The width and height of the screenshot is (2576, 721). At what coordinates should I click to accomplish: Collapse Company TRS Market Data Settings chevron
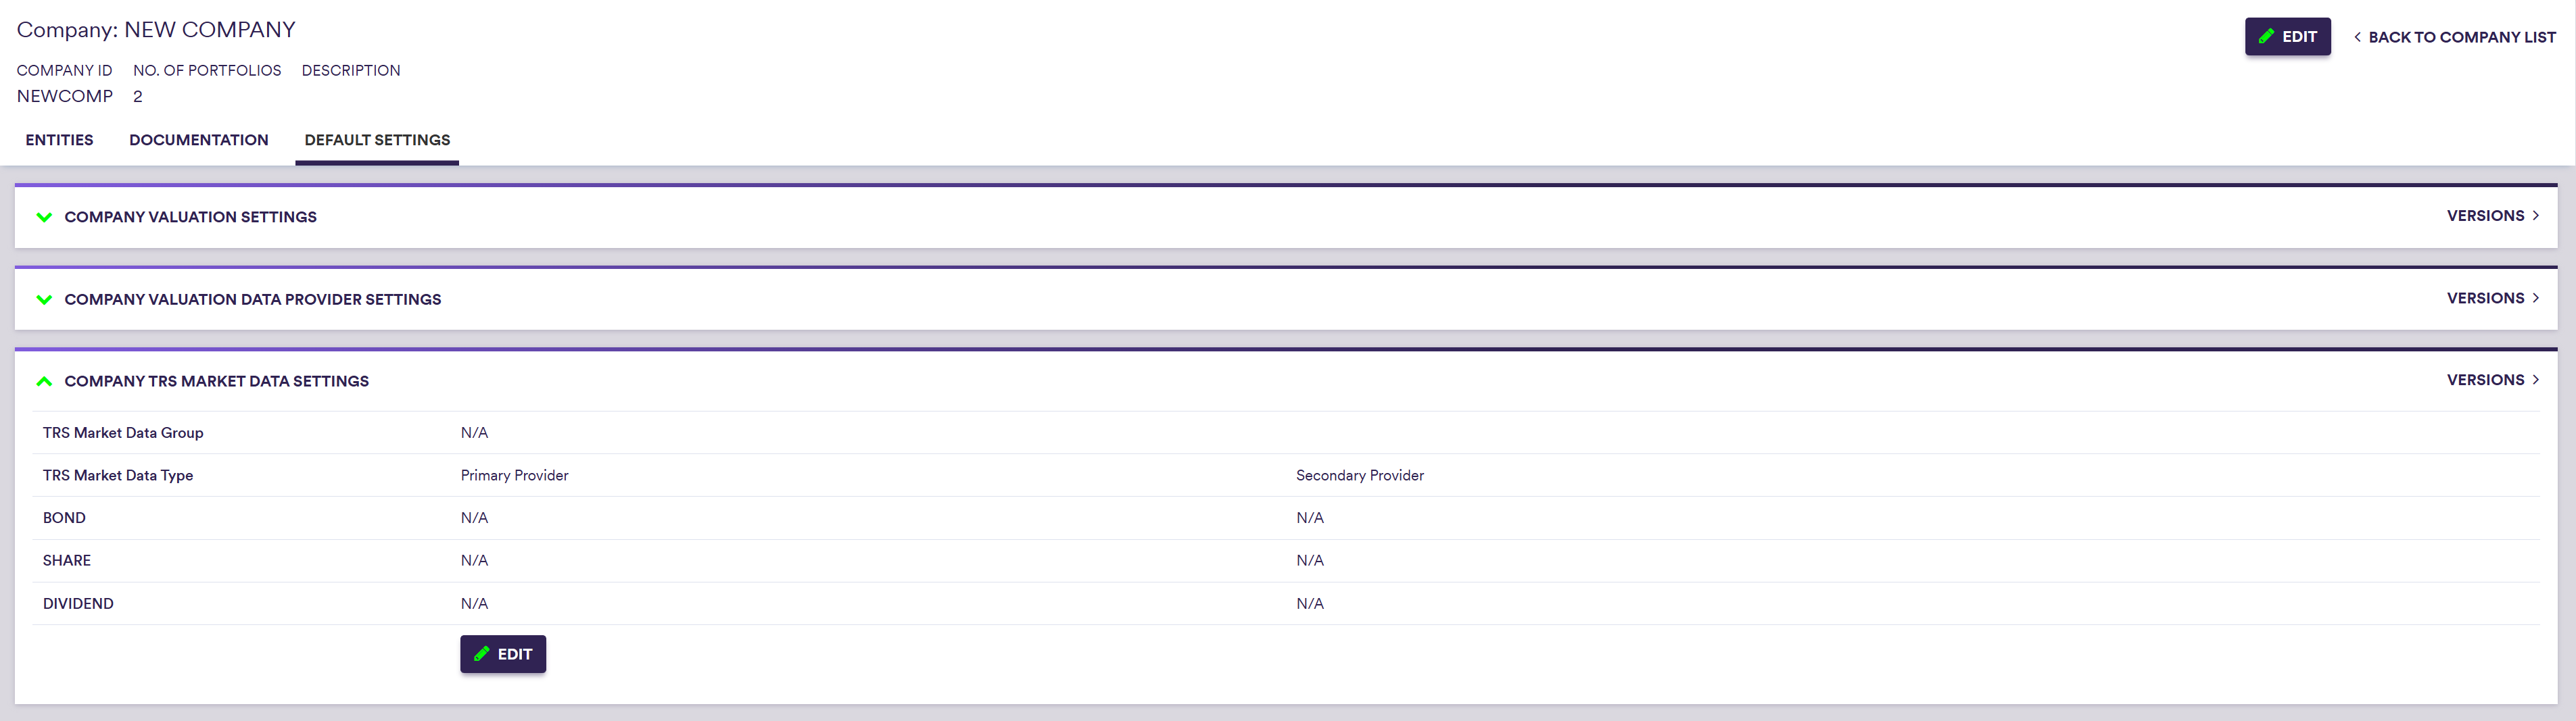point(44,381)
